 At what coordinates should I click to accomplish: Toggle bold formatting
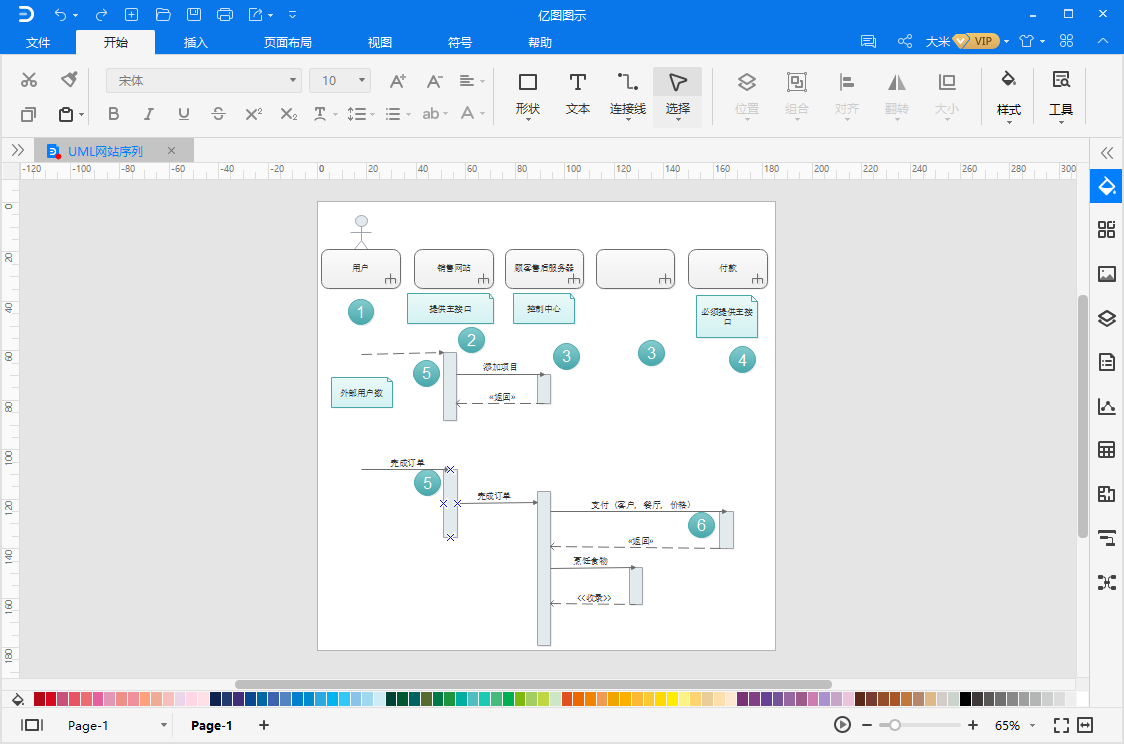pyautogui.click(x=113, y=114)
